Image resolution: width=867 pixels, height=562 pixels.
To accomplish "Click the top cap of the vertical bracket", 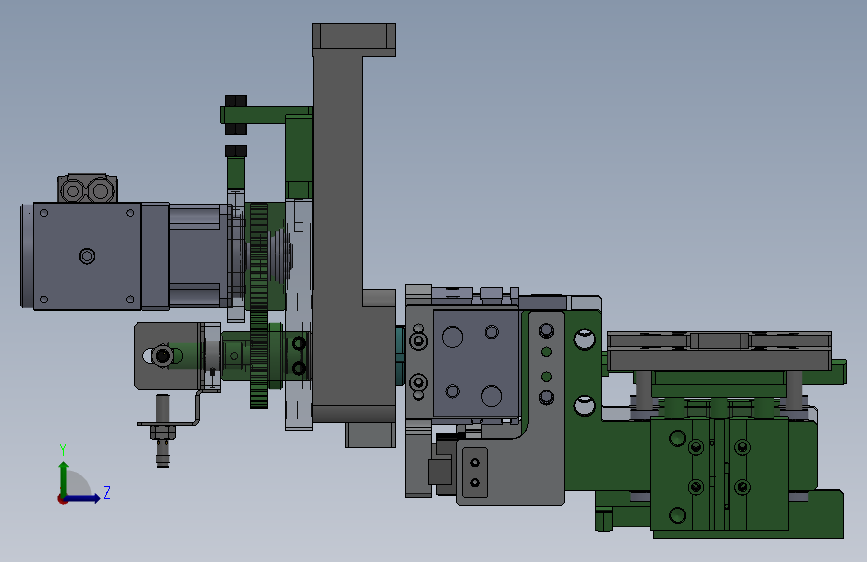I will [x=354, y=39].
